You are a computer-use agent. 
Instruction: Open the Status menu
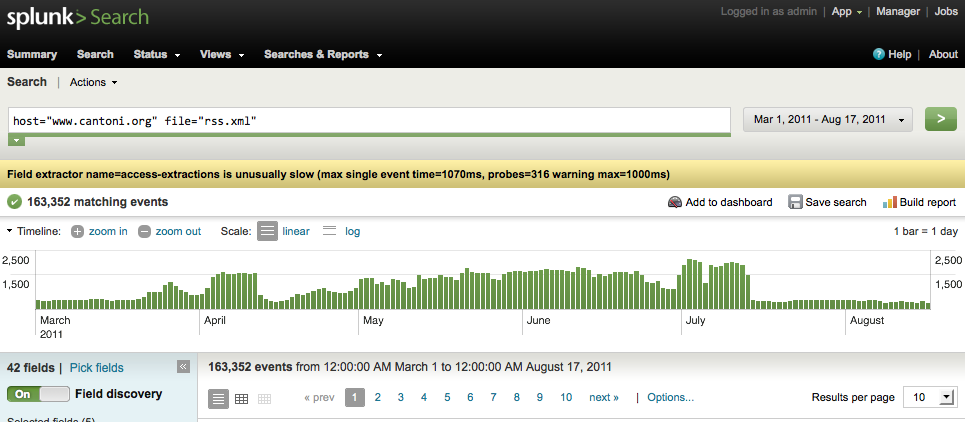pos(157,54)
